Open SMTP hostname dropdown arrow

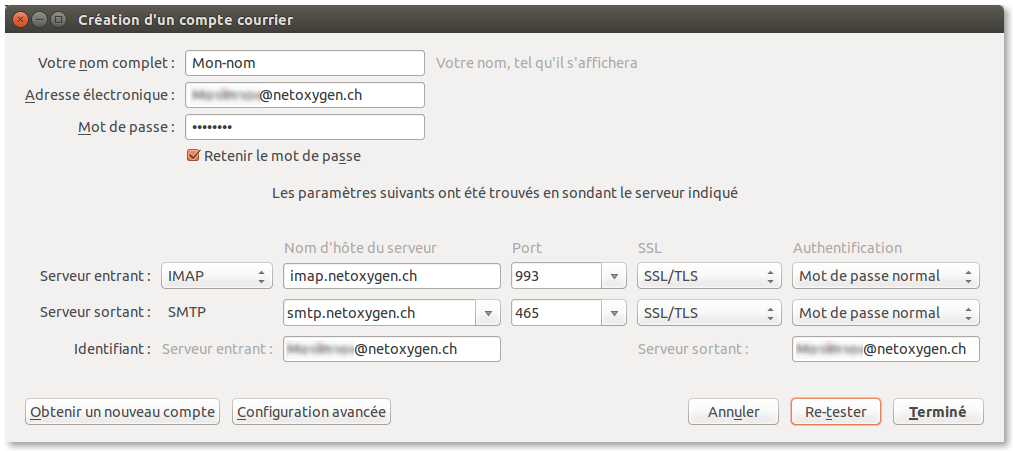(488, 313)
